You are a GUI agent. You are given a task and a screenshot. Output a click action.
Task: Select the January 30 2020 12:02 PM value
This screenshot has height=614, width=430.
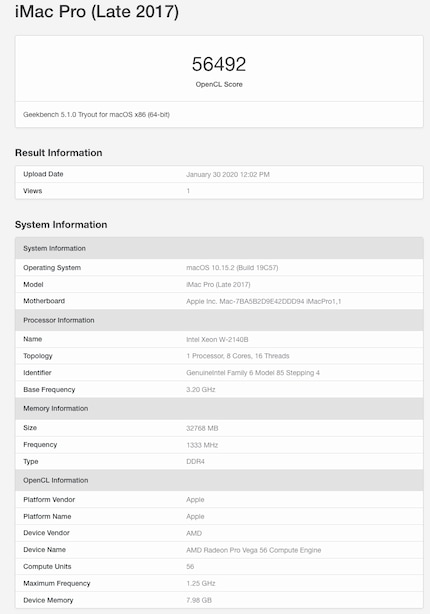[228, 175]
